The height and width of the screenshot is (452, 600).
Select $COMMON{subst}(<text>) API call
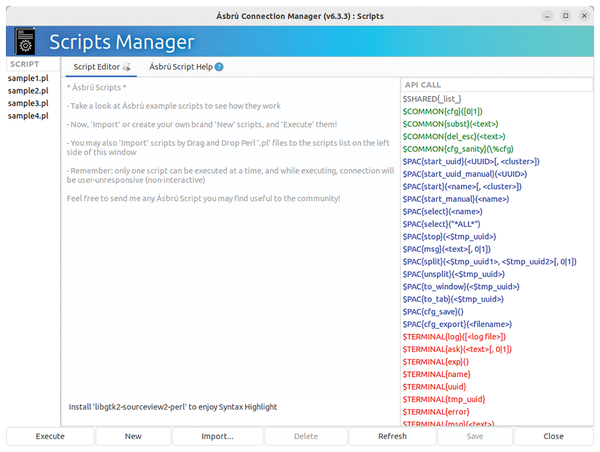pyautogui.click(x=450, y=124)
